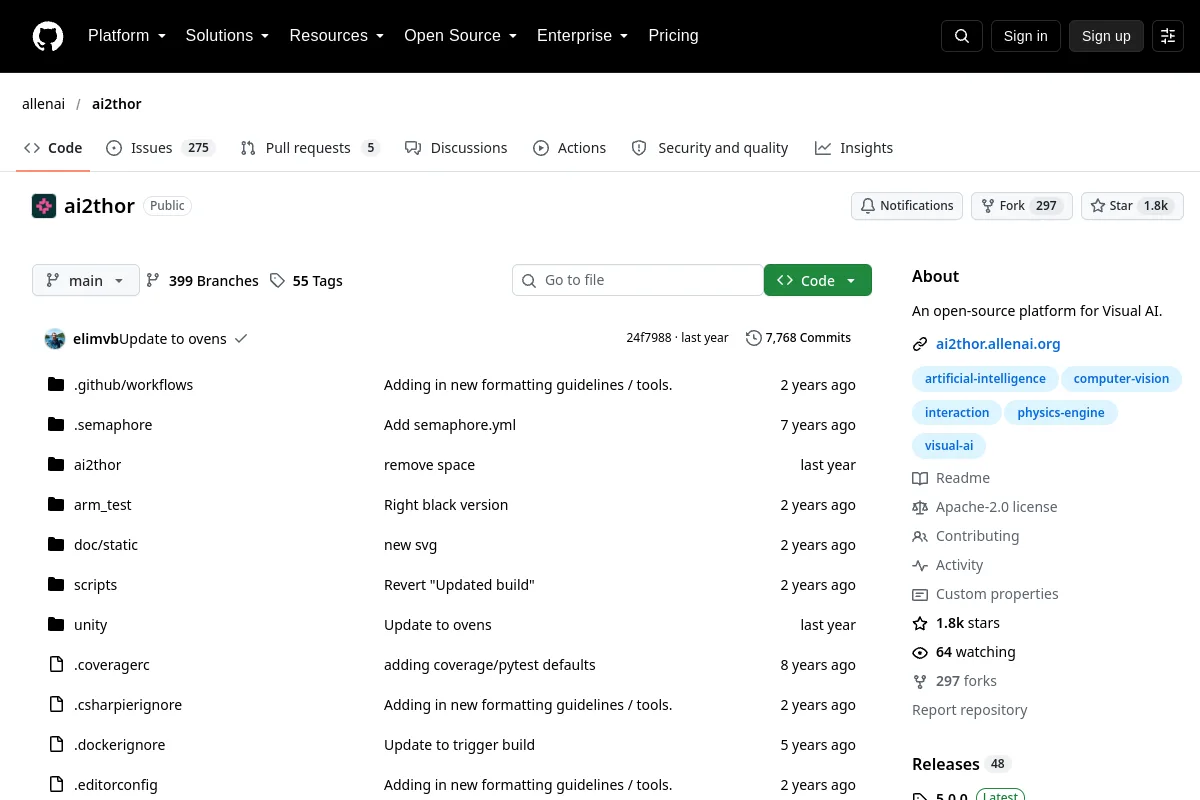Expand the Platform menu

(x=126, y=36)
